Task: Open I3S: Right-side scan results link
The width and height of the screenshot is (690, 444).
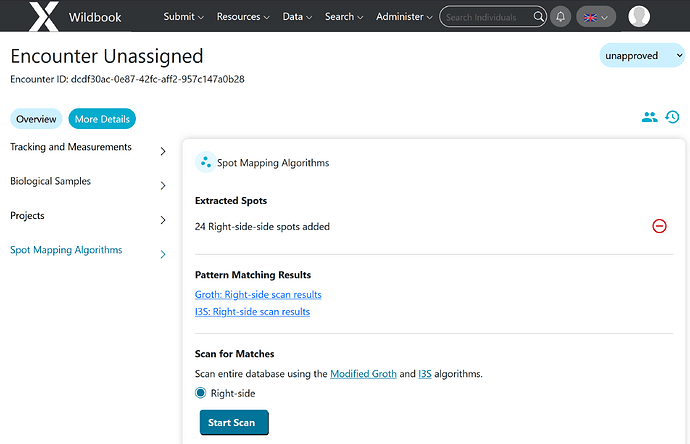Action: click(x=252, y=312)
